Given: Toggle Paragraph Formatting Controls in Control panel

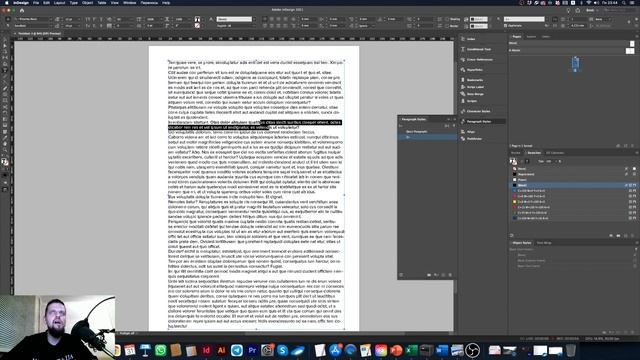Looking at the screenshot, I should click(7, 26).
